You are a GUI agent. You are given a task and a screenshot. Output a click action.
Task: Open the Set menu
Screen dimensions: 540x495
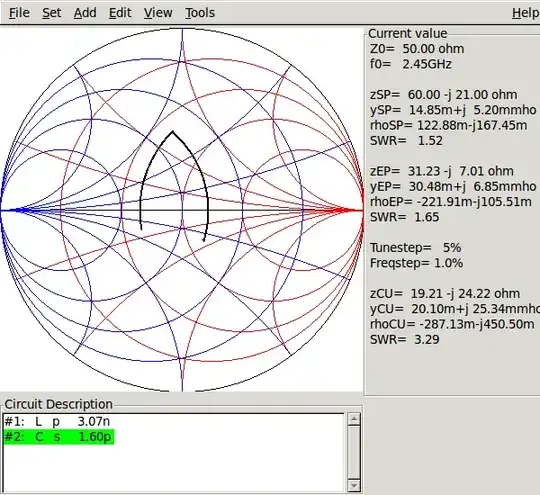[52, 13]
